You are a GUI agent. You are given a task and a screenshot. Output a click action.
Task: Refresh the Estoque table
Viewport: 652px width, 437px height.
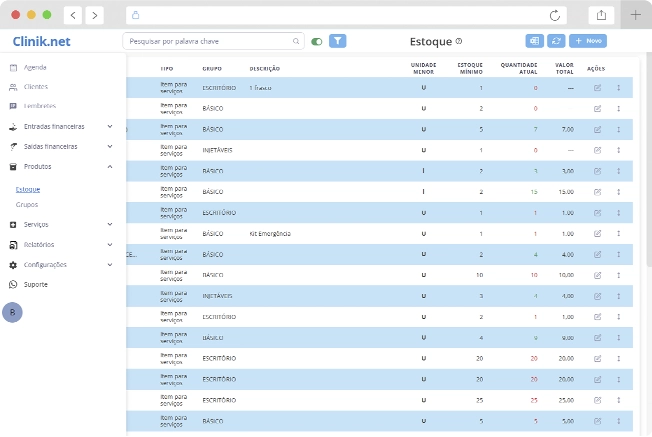[556, 41]
